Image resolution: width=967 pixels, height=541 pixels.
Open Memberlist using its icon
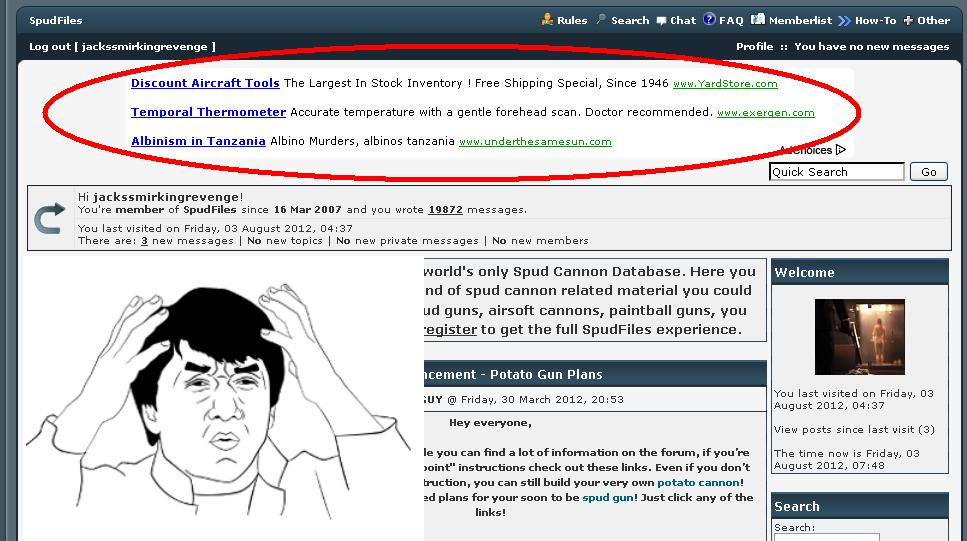click(758, 20)
